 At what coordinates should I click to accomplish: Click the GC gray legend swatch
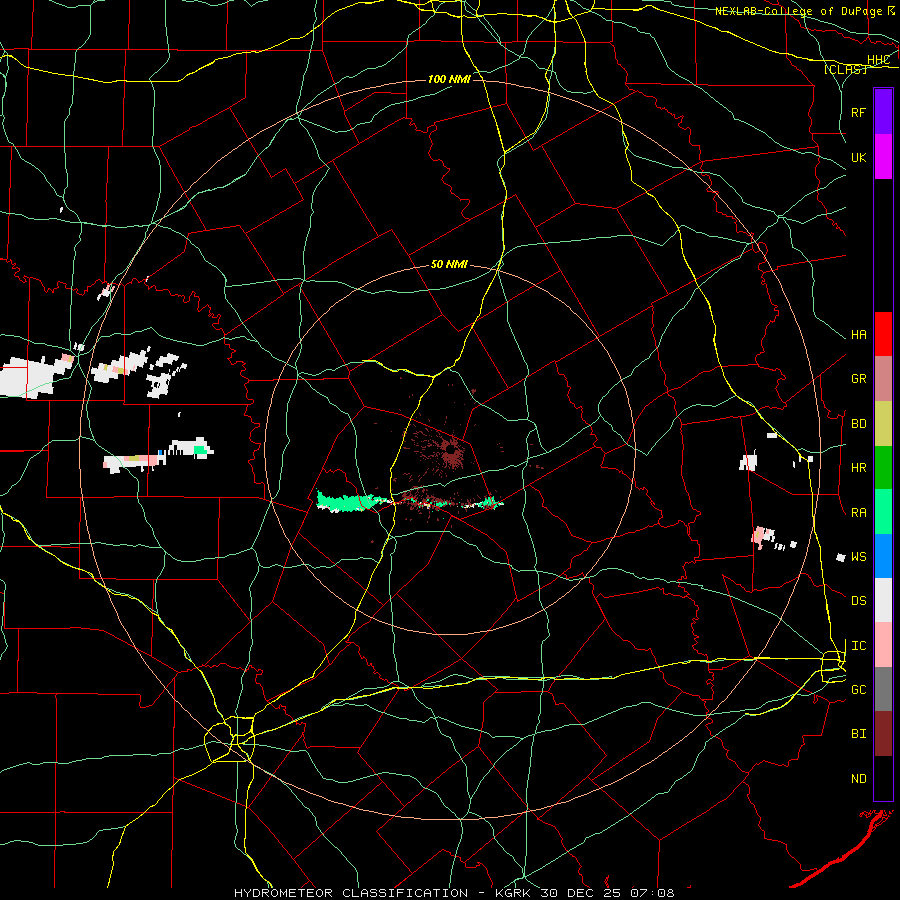[x=883, y=689]
